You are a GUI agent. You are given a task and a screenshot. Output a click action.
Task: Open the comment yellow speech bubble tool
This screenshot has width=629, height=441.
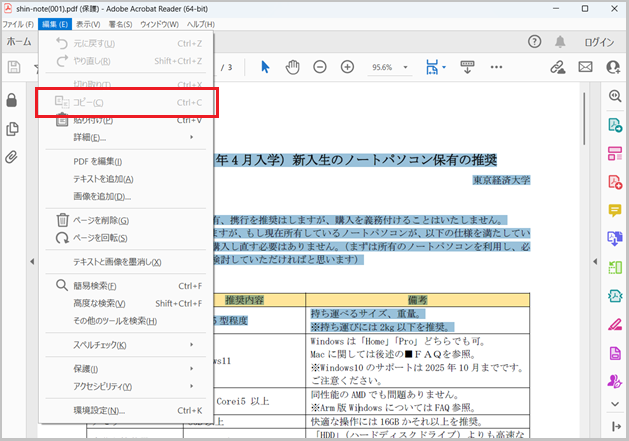(615, 210)
